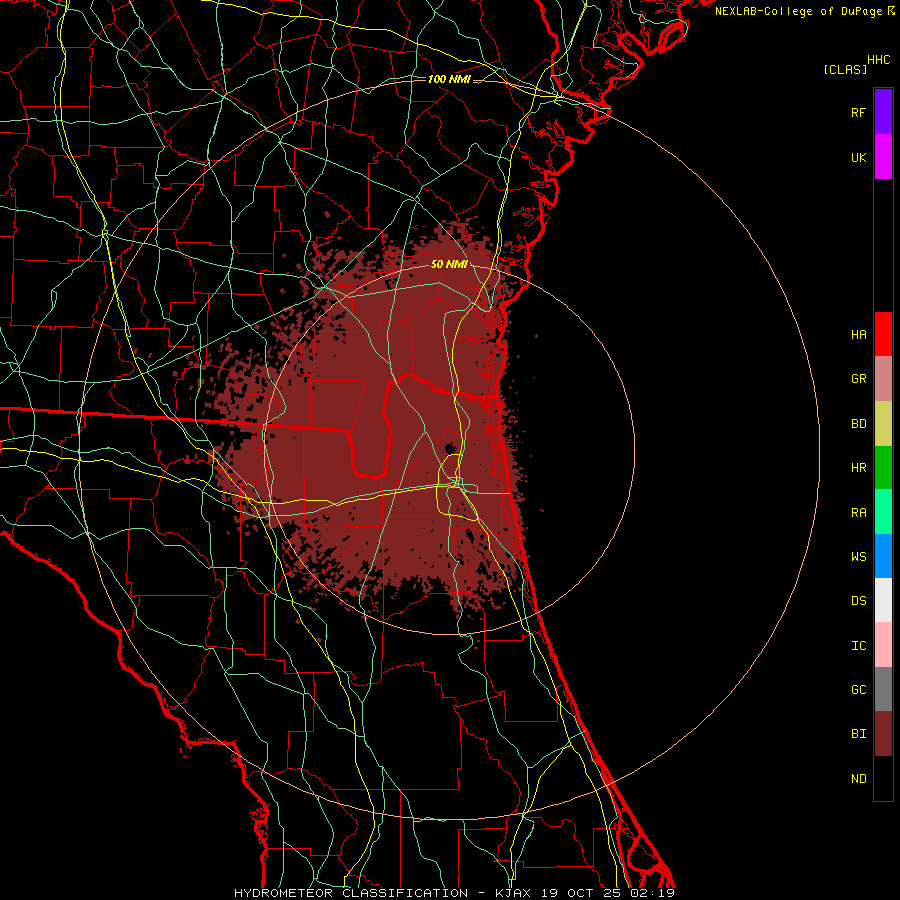The height and width of the screenshot is (900, 900).
Task: Click the BI legend label
Action: coord(858,734)
